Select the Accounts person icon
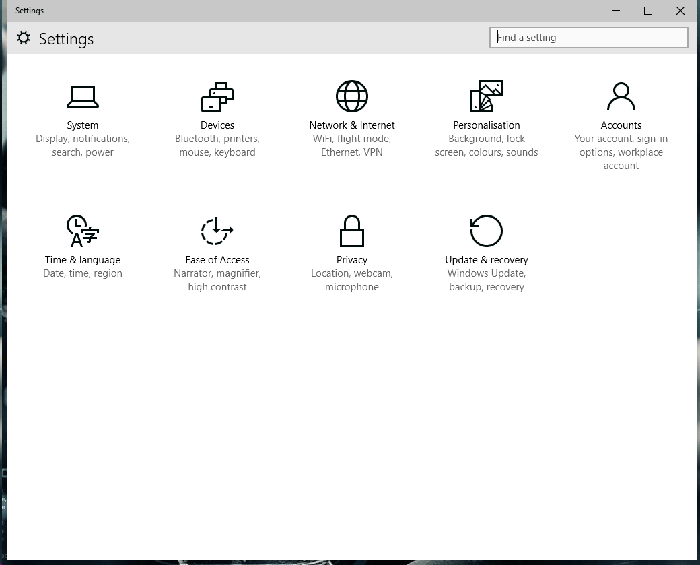700x565 pixels. 621,97
